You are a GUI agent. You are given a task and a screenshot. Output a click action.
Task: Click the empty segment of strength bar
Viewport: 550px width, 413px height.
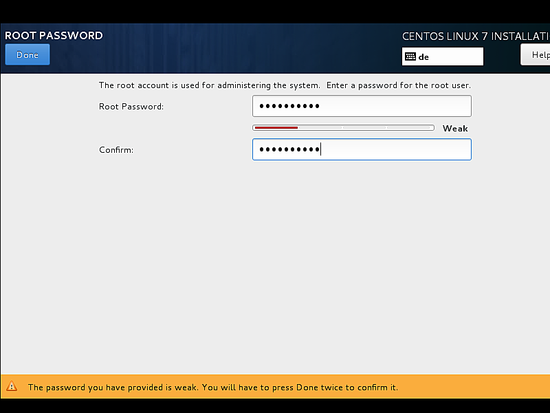click(x=365, y=128)
